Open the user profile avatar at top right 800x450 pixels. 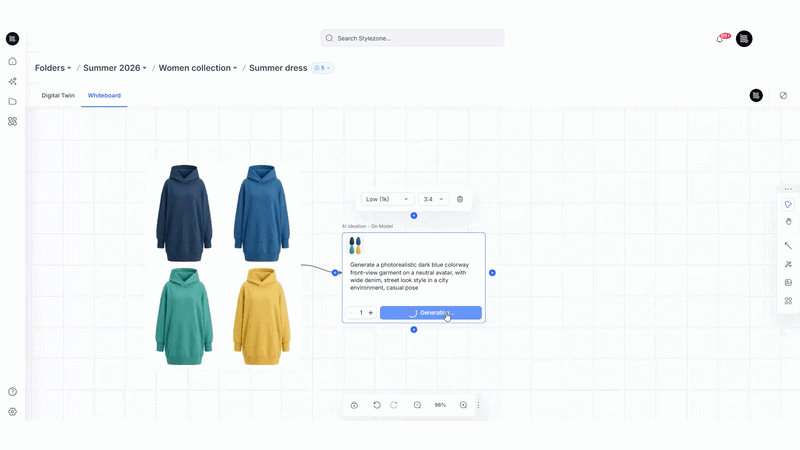744,39
